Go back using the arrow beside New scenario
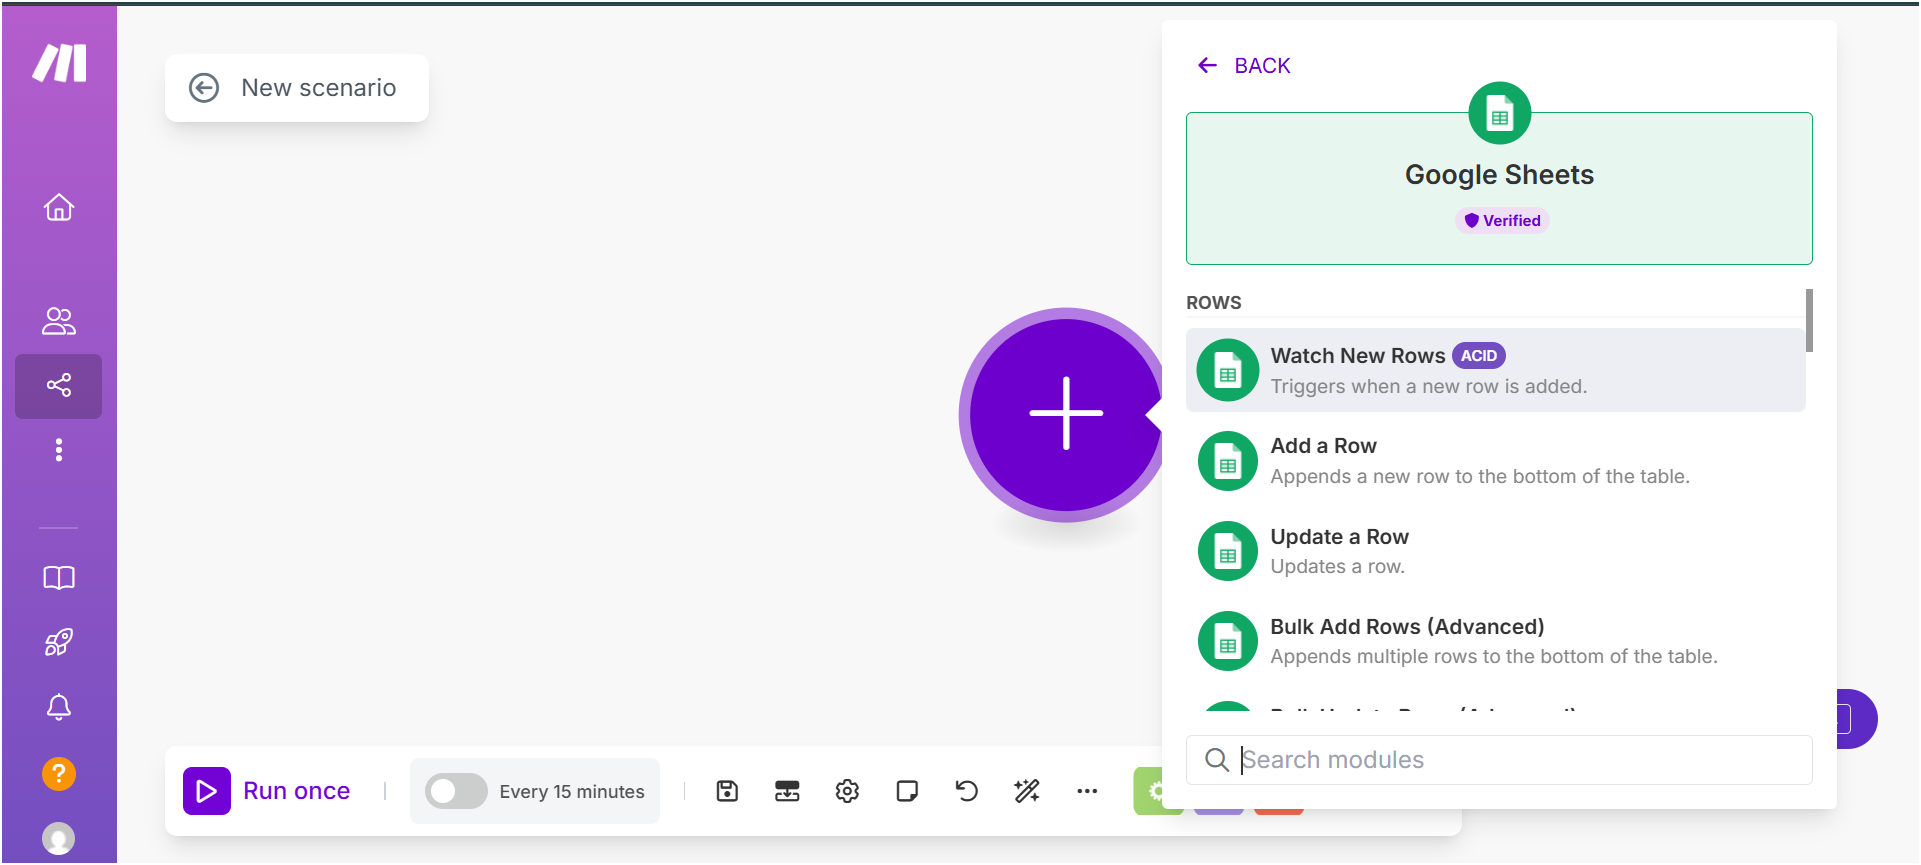Screen dimensions: 1921x865 [204, 88]
